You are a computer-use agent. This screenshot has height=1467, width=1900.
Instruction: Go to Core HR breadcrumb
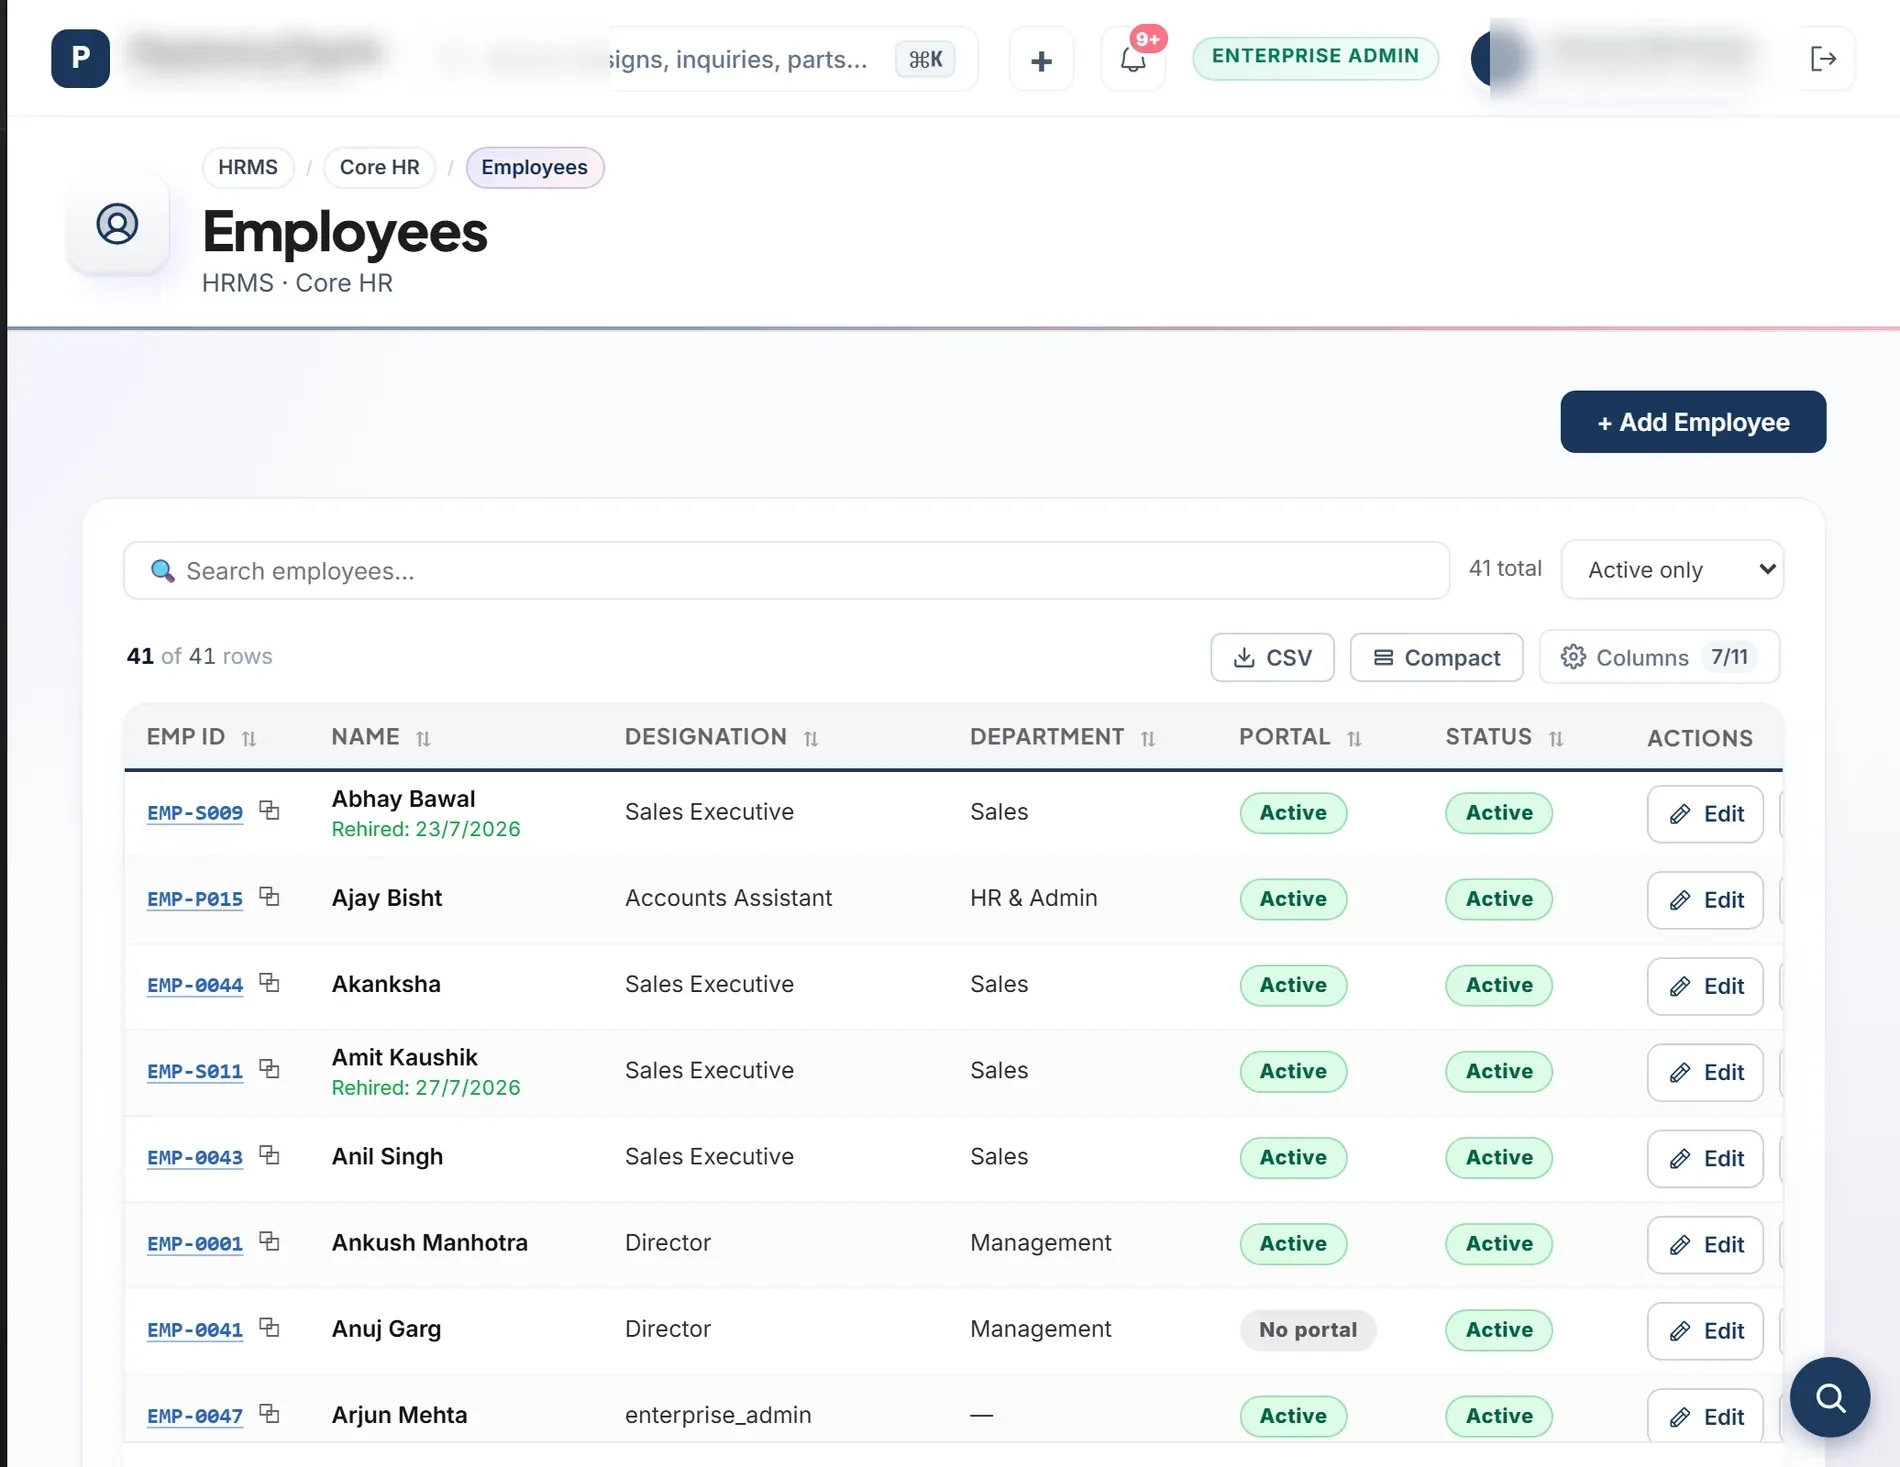pos(379,167)
